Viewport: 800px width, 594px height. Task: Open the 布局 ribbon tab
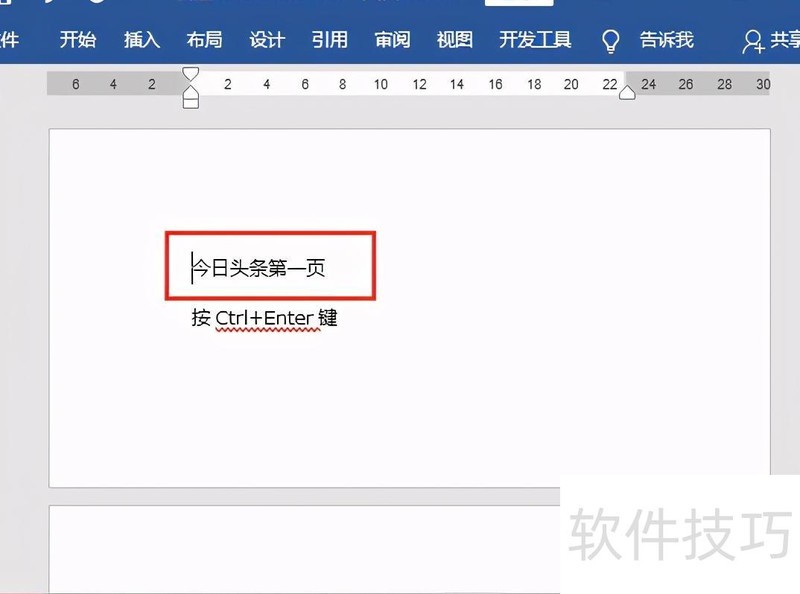point(204,40)
